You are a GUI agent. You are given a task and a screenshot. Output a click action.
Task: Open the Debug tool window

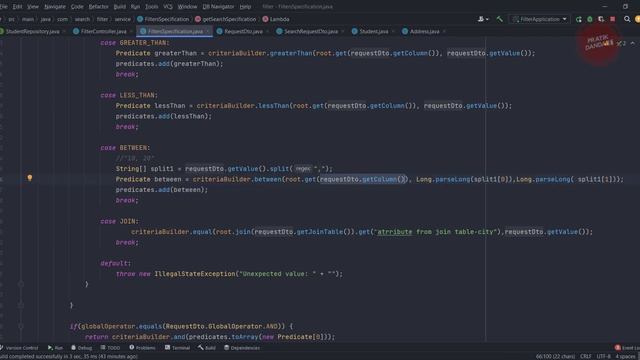pyautogui.click(x=81, y=348)
